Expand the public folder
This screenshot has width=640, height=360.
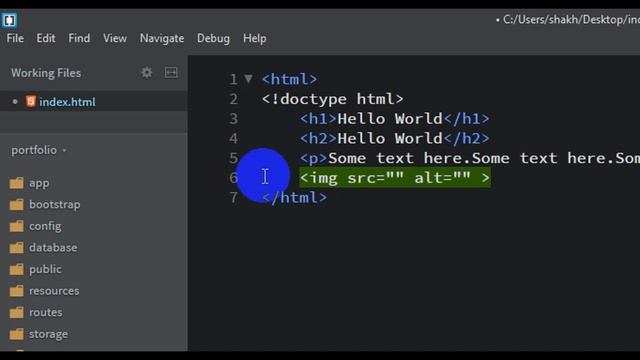click(45, 269)
